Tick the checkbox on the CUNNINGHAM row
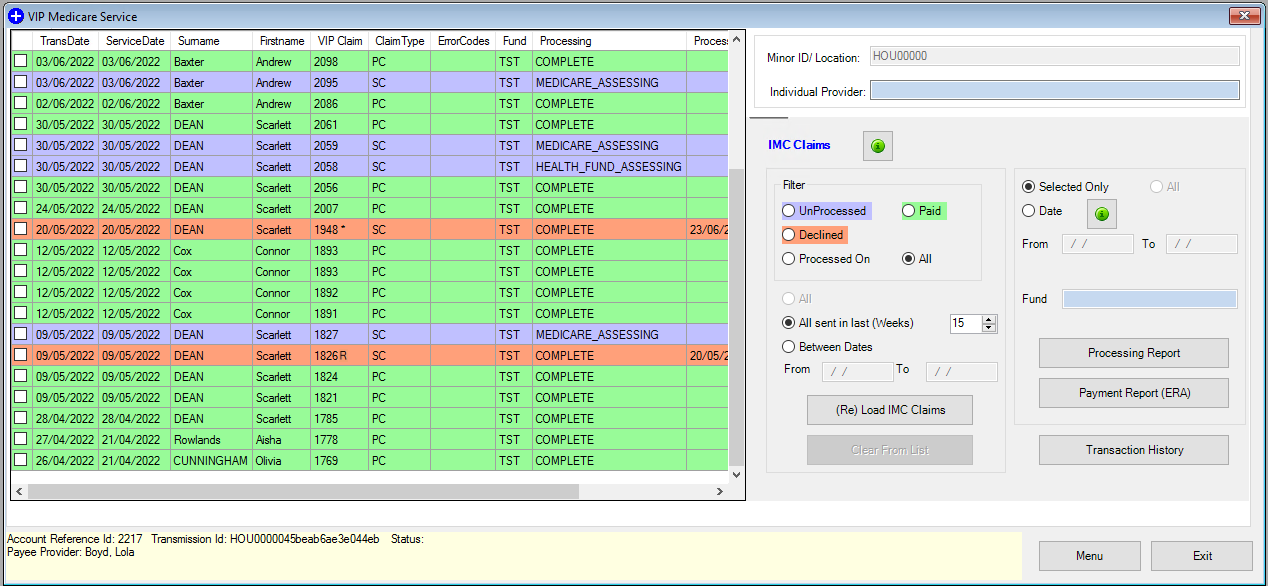The image size is (1268, 586). pyautogui.click(x=20, y=460)
